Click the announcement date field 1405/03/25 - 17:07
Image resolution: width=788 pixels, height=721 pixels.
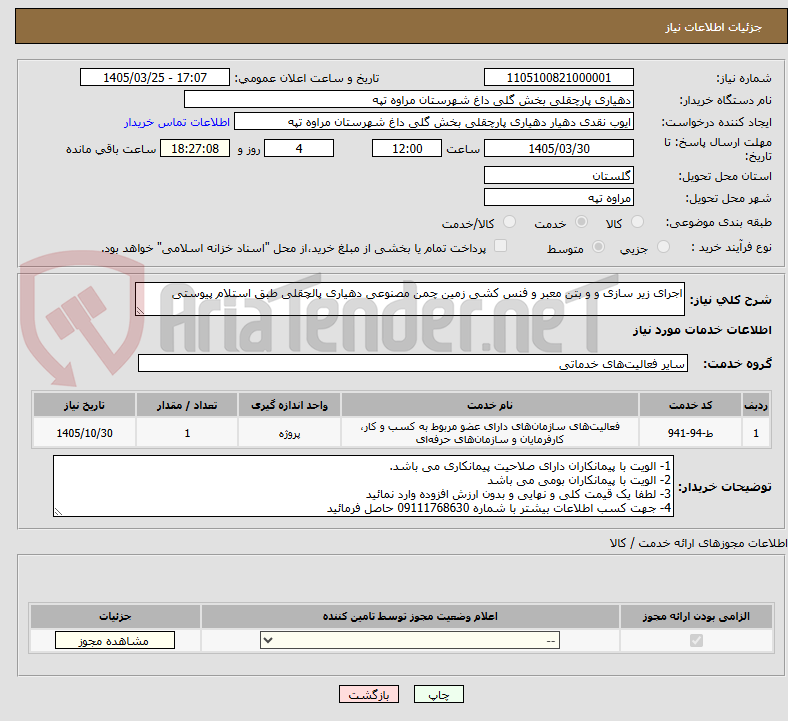[x=155, y=78]
